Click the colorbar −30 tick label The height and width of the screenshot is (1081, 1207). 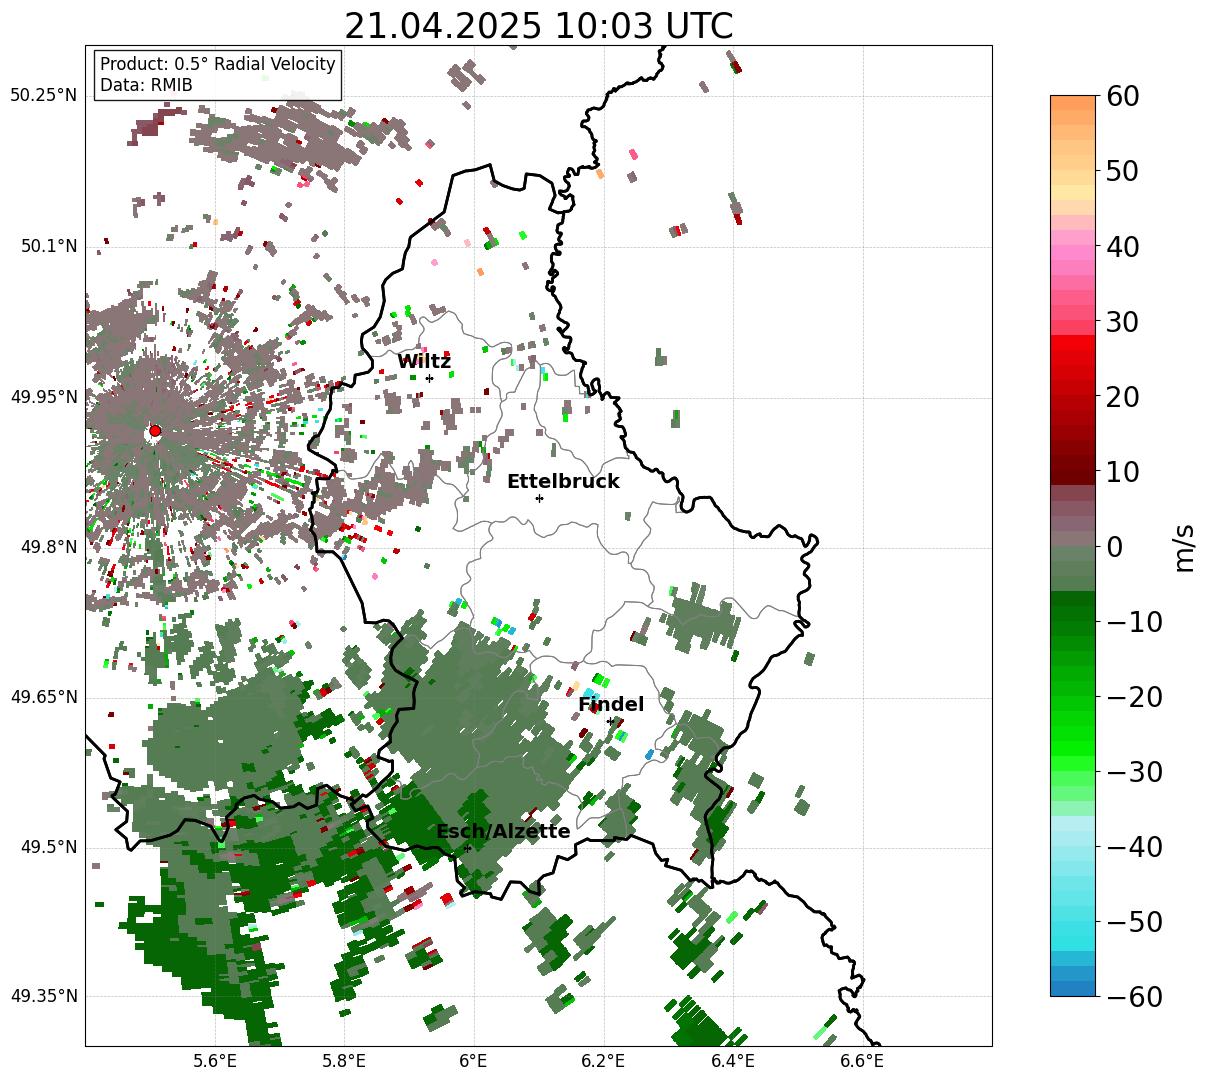click(x=1134, y=772)
